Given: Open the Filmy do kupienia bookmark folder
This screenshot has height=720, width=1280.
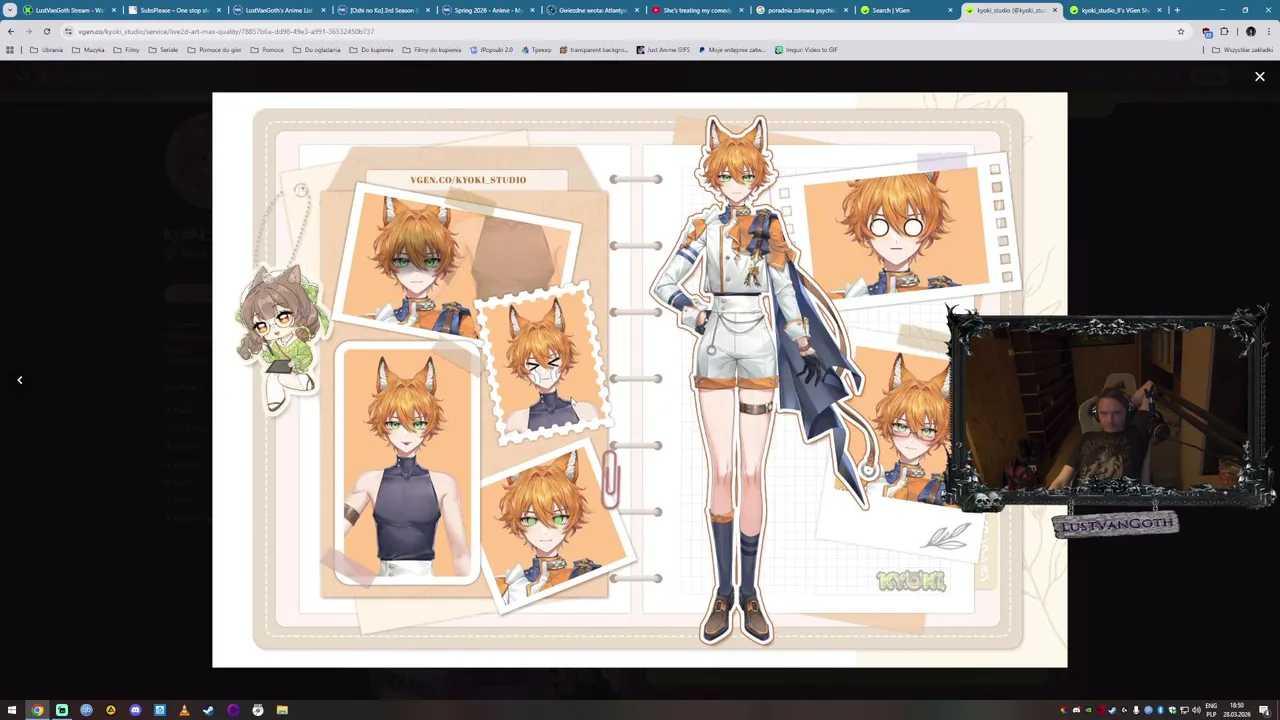Looking at the screenshot, I should point(432,49).
